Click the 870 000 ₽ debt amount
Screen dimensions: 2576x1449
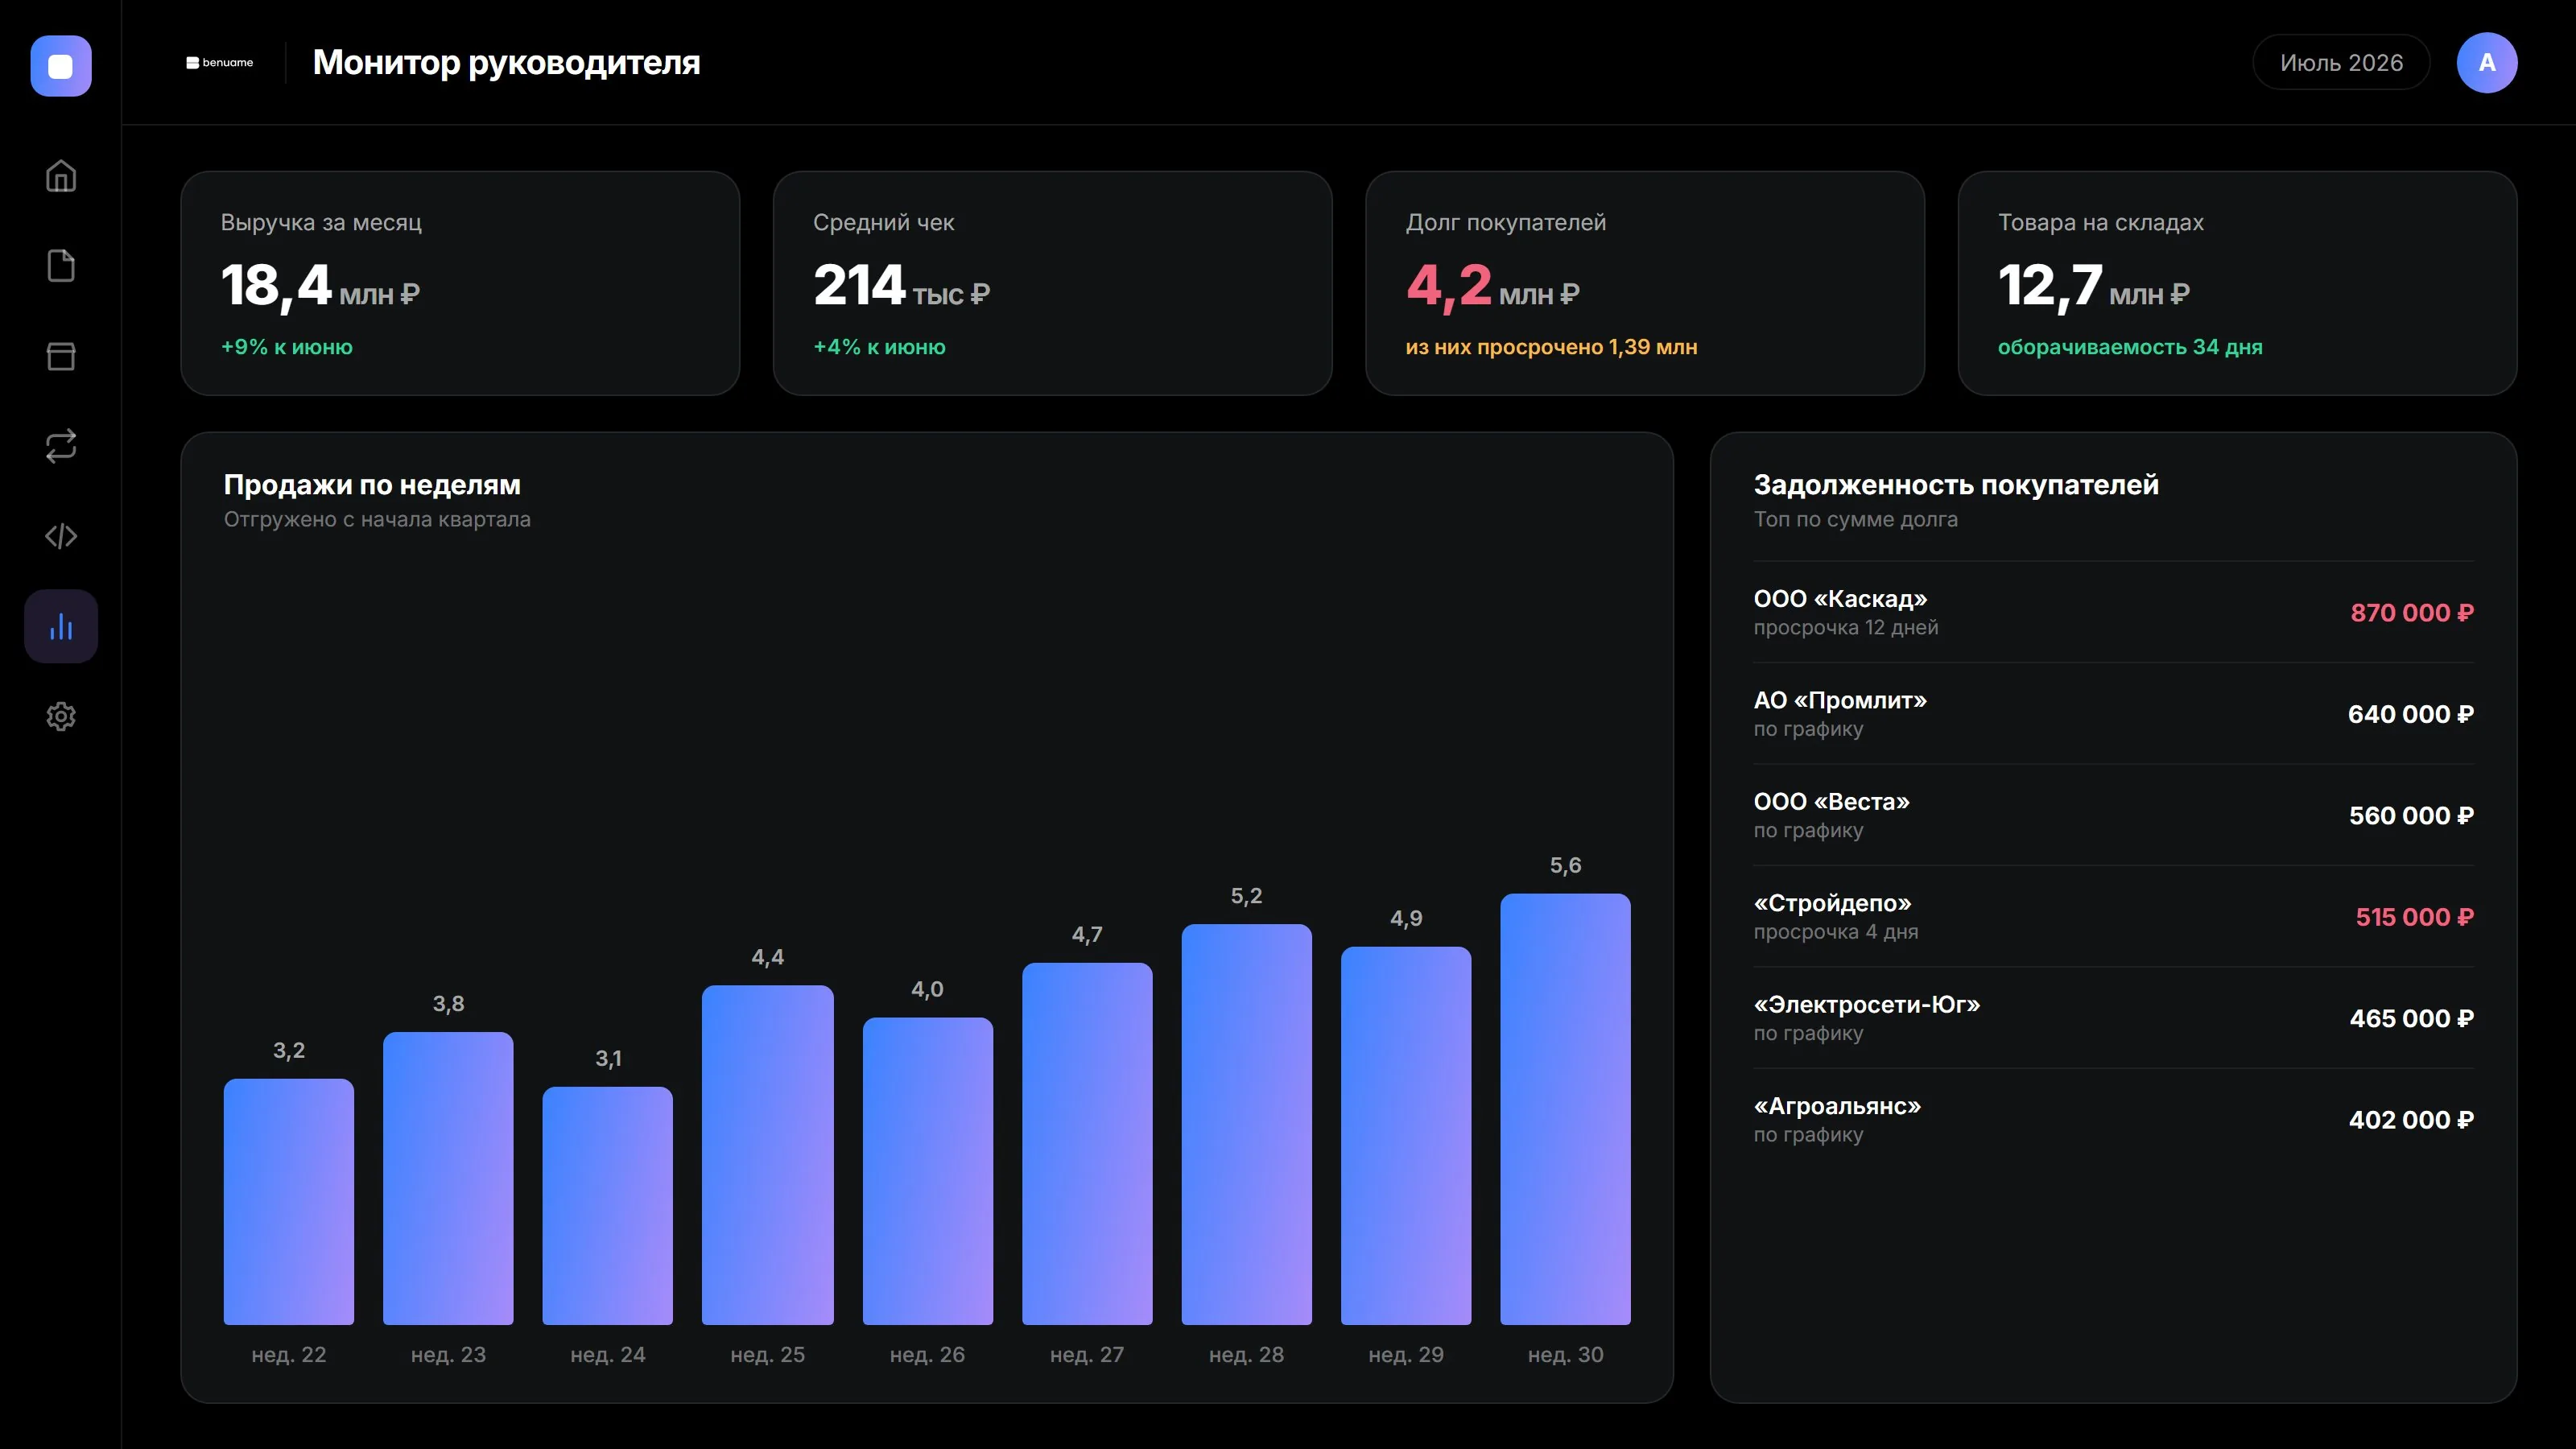coord(2412,613)
